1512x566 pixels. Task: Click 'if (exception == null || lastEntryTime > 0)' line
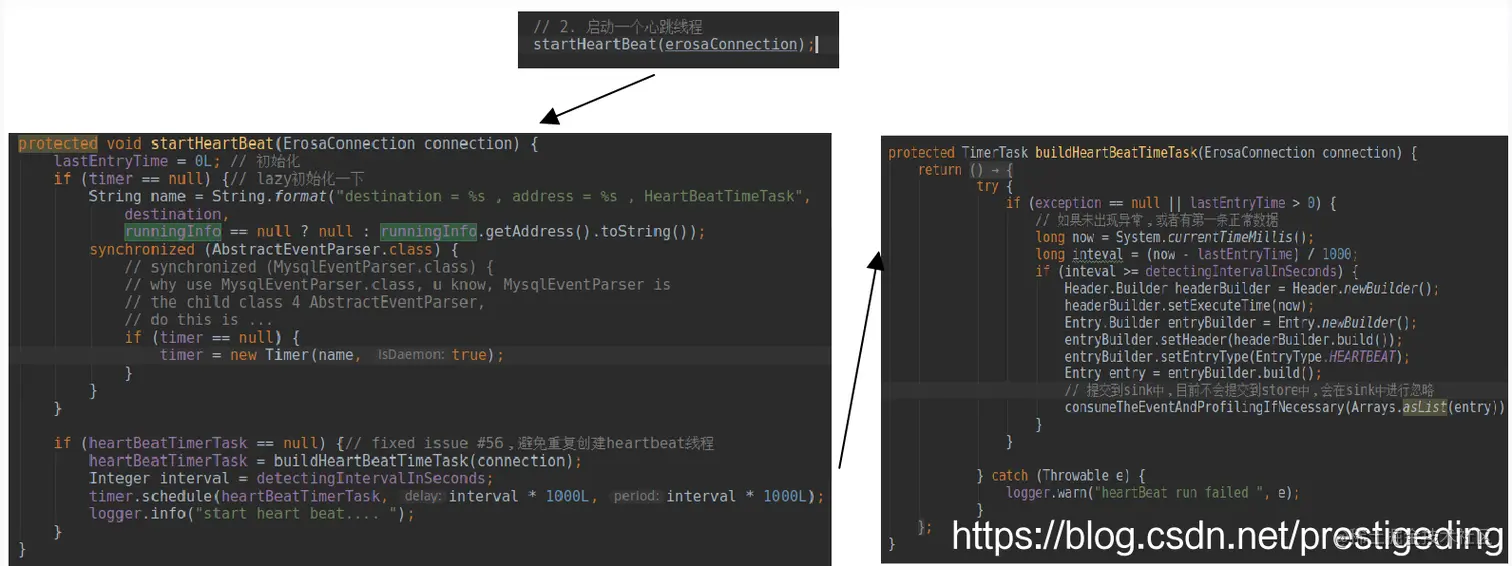(1171, 204)
